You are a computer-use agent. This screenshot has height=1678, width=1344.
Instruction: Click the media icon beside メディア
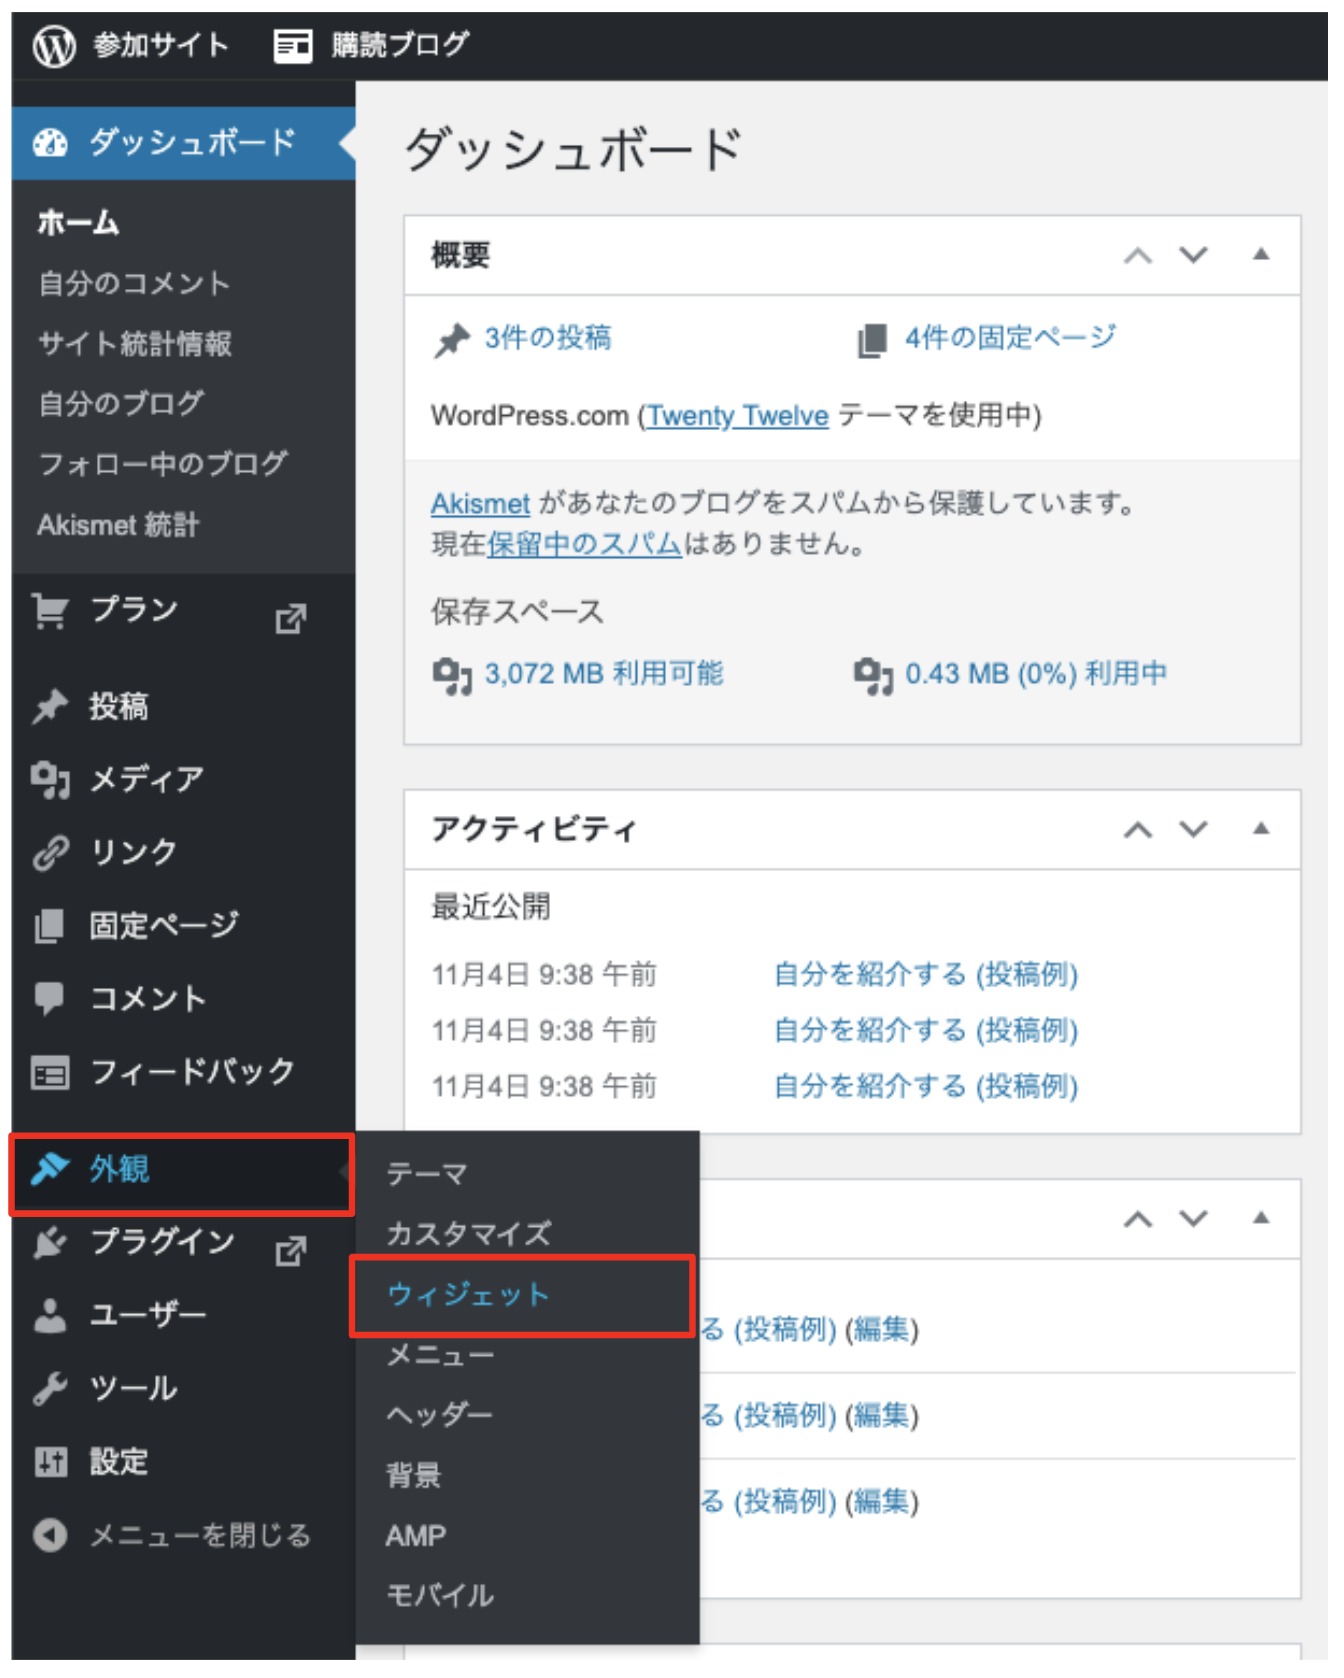[x=50, y=779]
